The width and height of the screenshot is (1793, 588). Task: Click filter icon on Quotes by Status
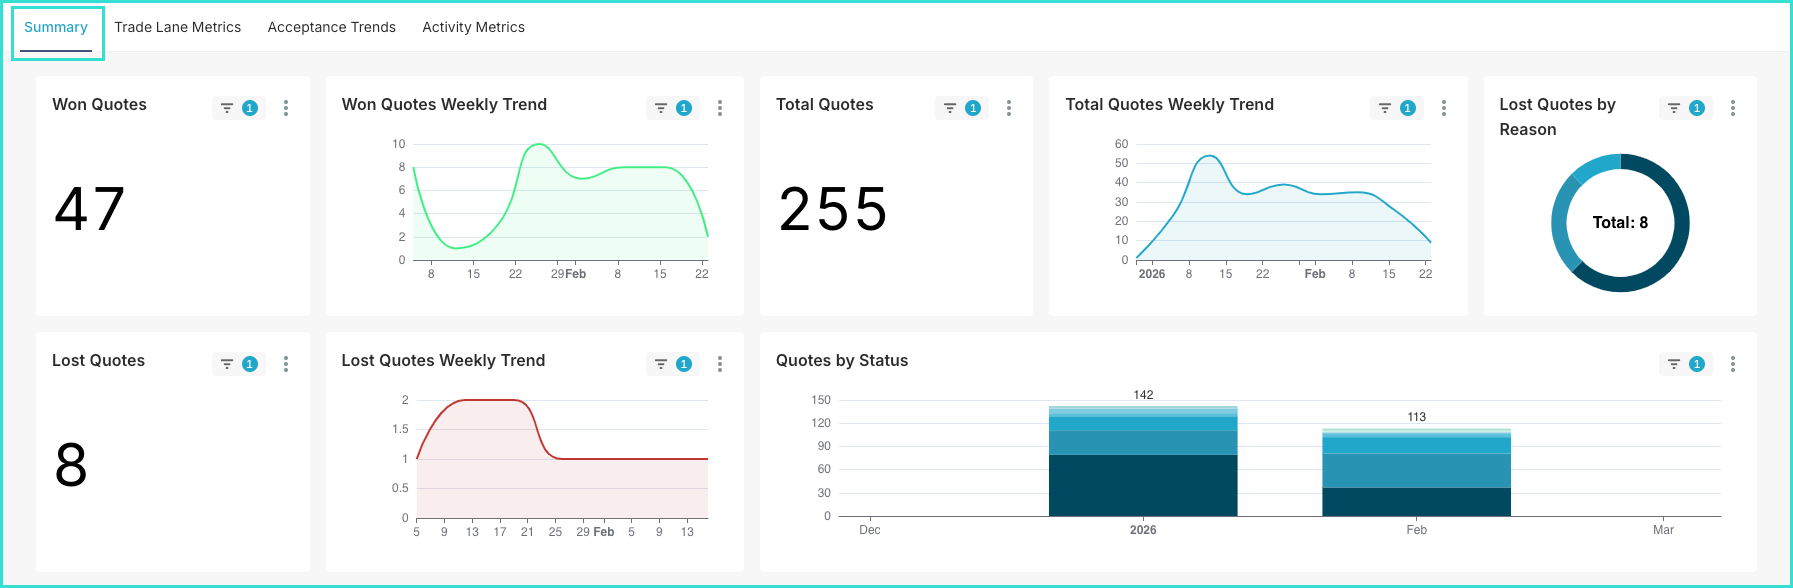[x=1674, y=364]
